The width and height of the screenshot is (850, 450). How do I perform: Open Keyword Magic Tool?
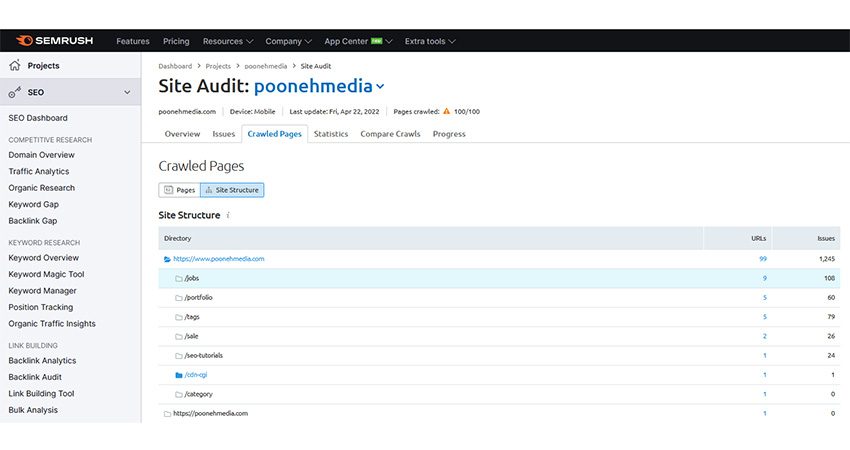(46, 274)
